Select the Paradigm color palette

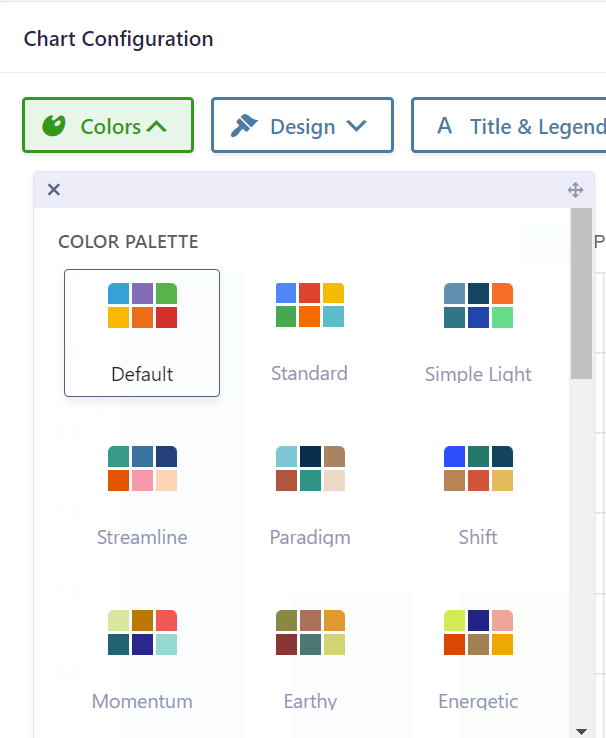pos(310,496)
